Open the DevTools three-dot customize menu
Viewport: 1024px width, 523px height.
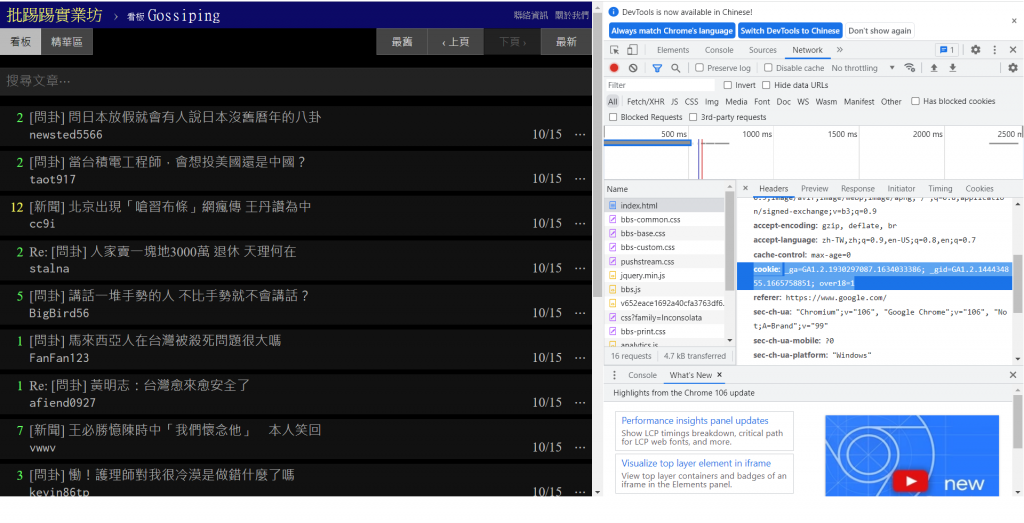pyautogui.click(x=994, y=50)
